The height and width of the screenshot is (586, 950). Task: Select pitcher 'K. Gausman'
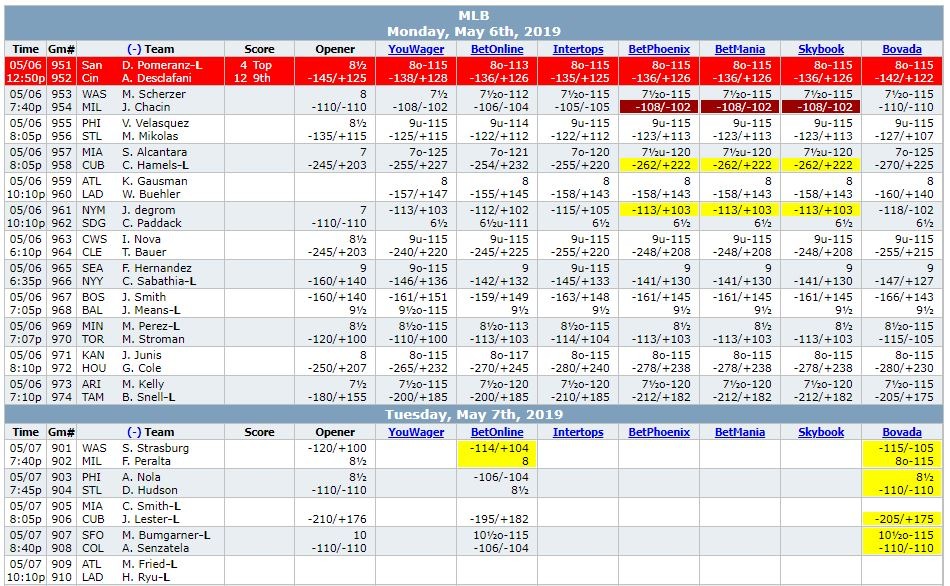point(154,181)
